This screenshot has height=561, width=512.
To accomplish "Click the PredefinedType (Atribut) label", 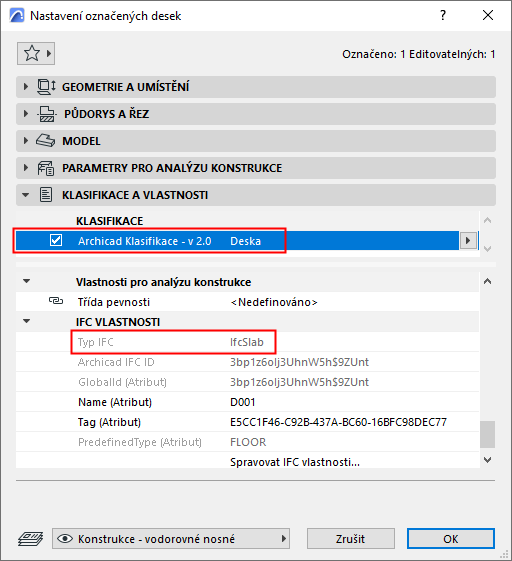I will pos(140,442).
